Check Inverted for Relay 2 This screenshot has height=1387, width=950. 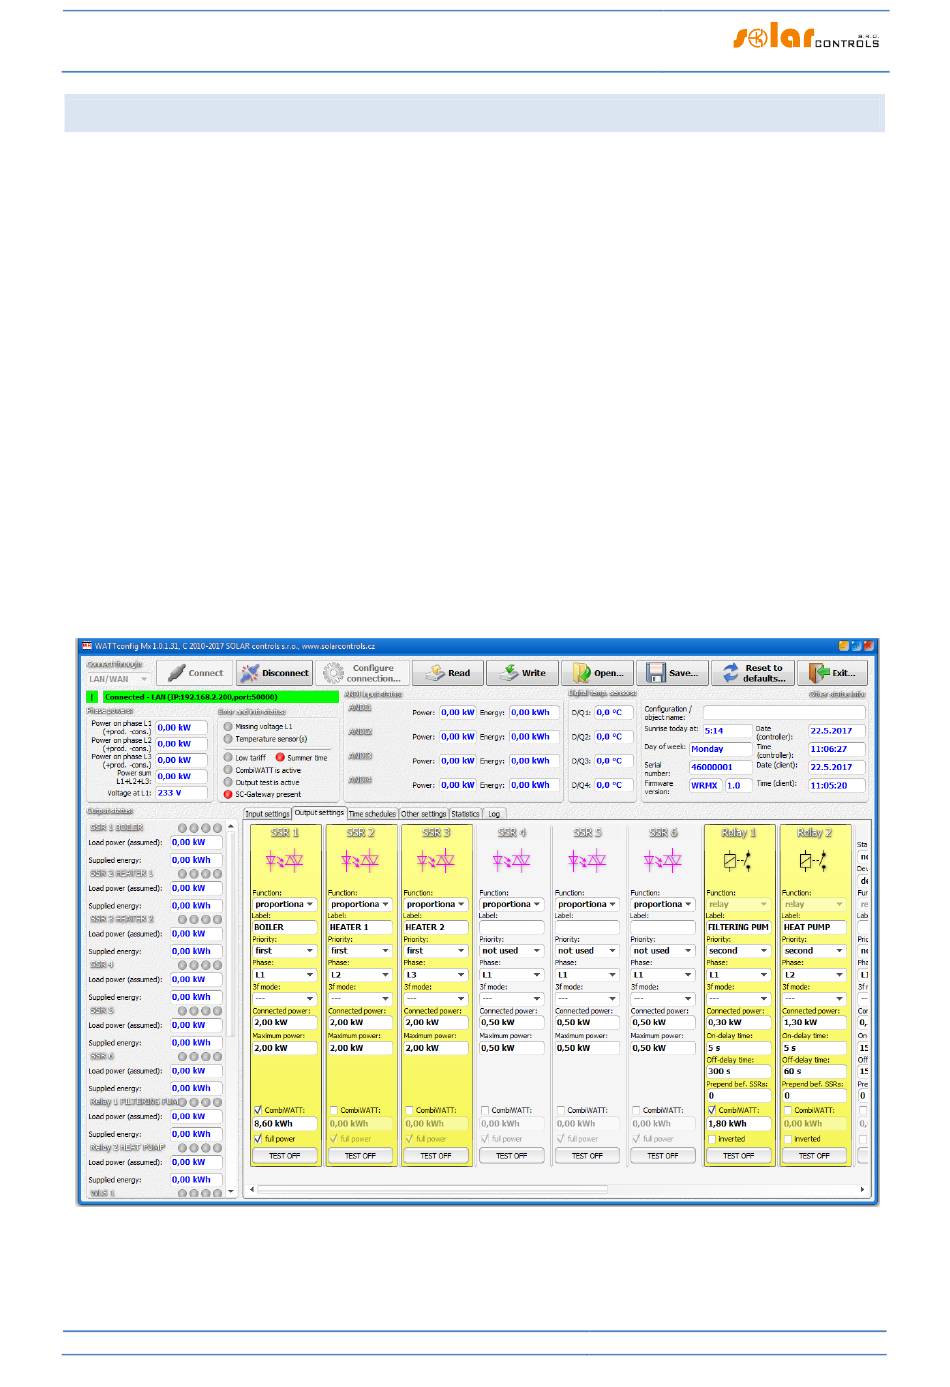click(x=788, y=1139)
